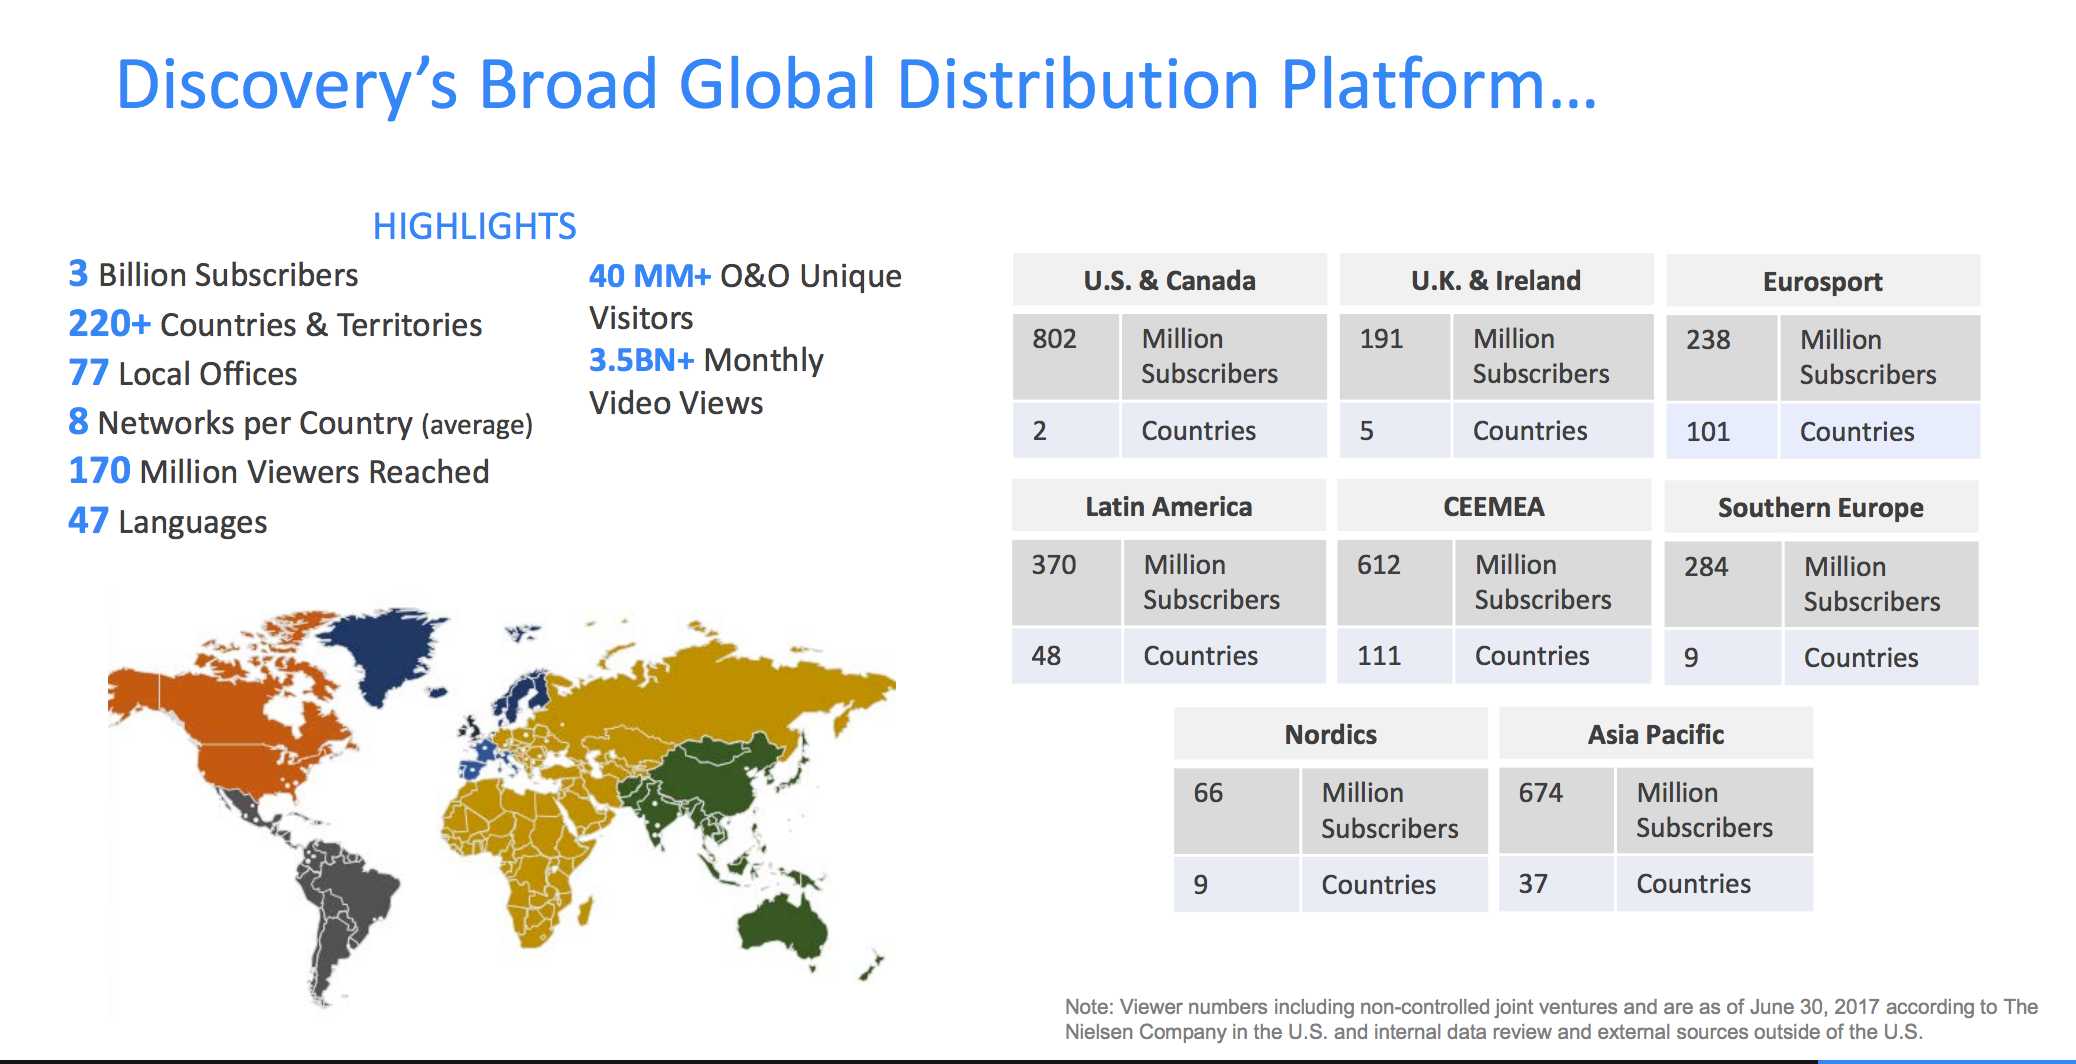Click the 'Asia Pacific' table header

(x=1656, y=734)
